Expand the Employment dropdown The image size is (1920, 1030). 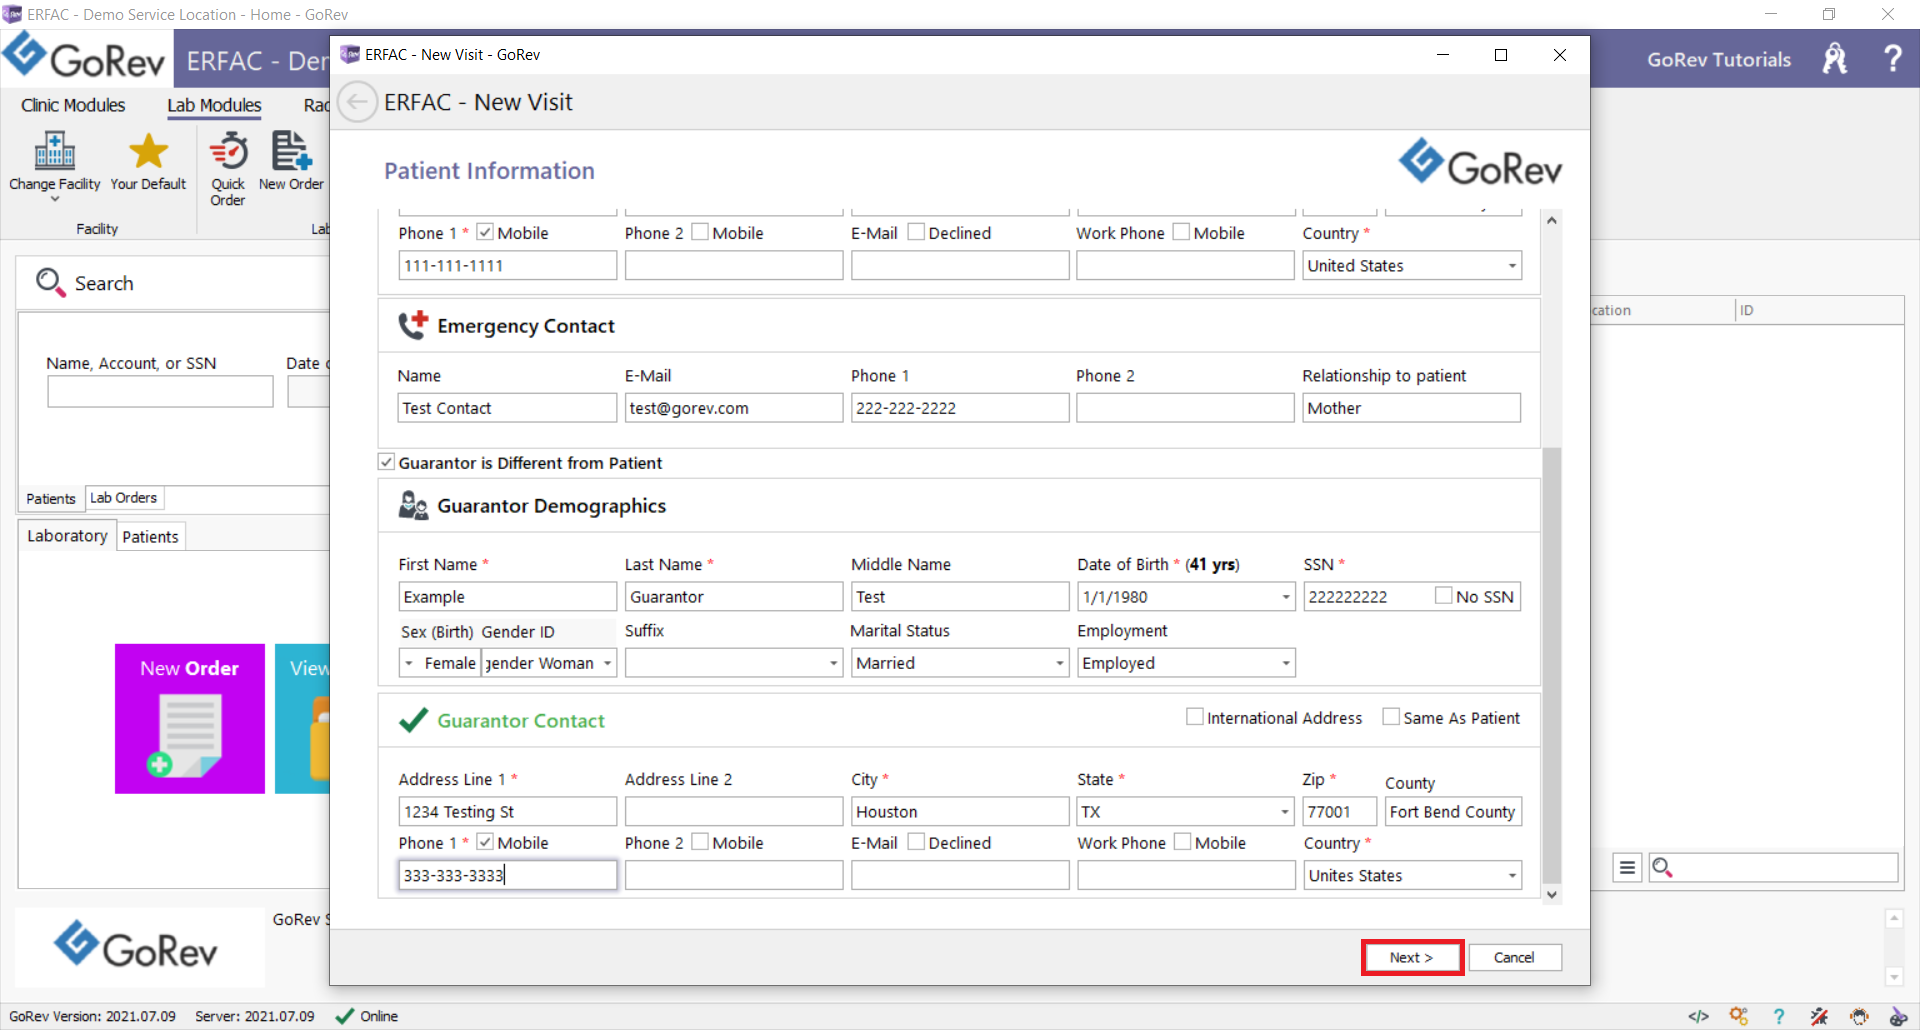(1286, 663)
